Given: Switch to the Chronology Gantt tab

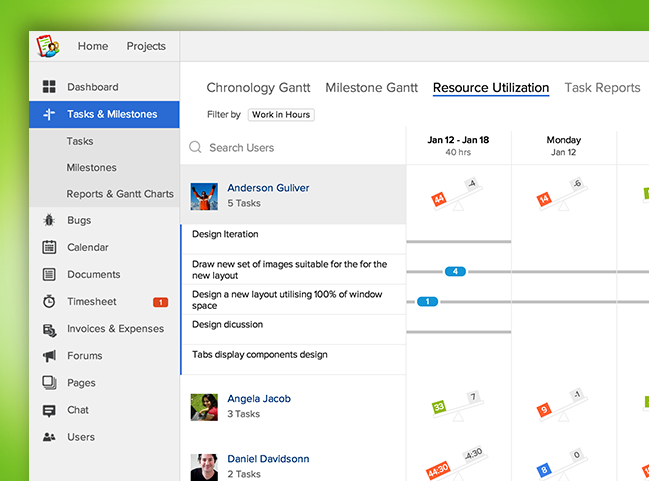Looking at the screenshot, I should [258, 88].
